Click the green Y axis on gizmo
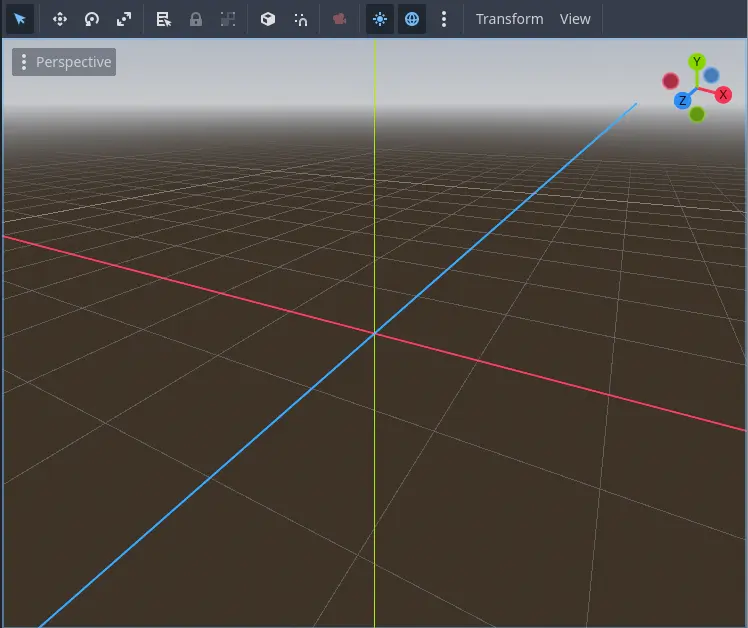This screenshot has width=748, height=628. point(697,62)
